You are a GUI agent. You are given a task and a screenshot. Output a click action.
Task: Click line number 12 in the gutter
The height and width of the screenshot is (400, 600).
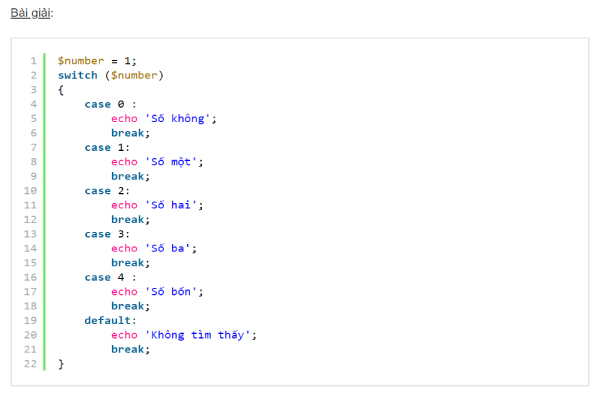tap(30, 219)
